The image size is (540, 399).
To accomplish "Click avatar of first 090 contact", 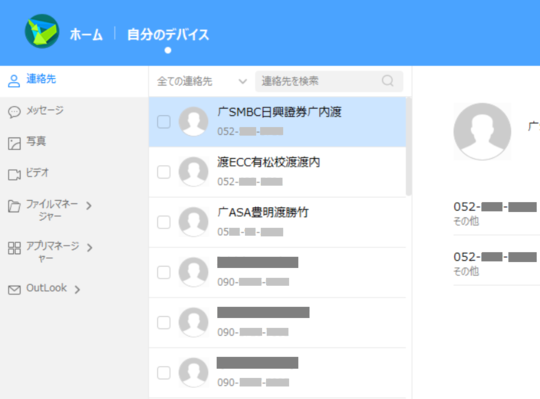I will coord(194,272).
